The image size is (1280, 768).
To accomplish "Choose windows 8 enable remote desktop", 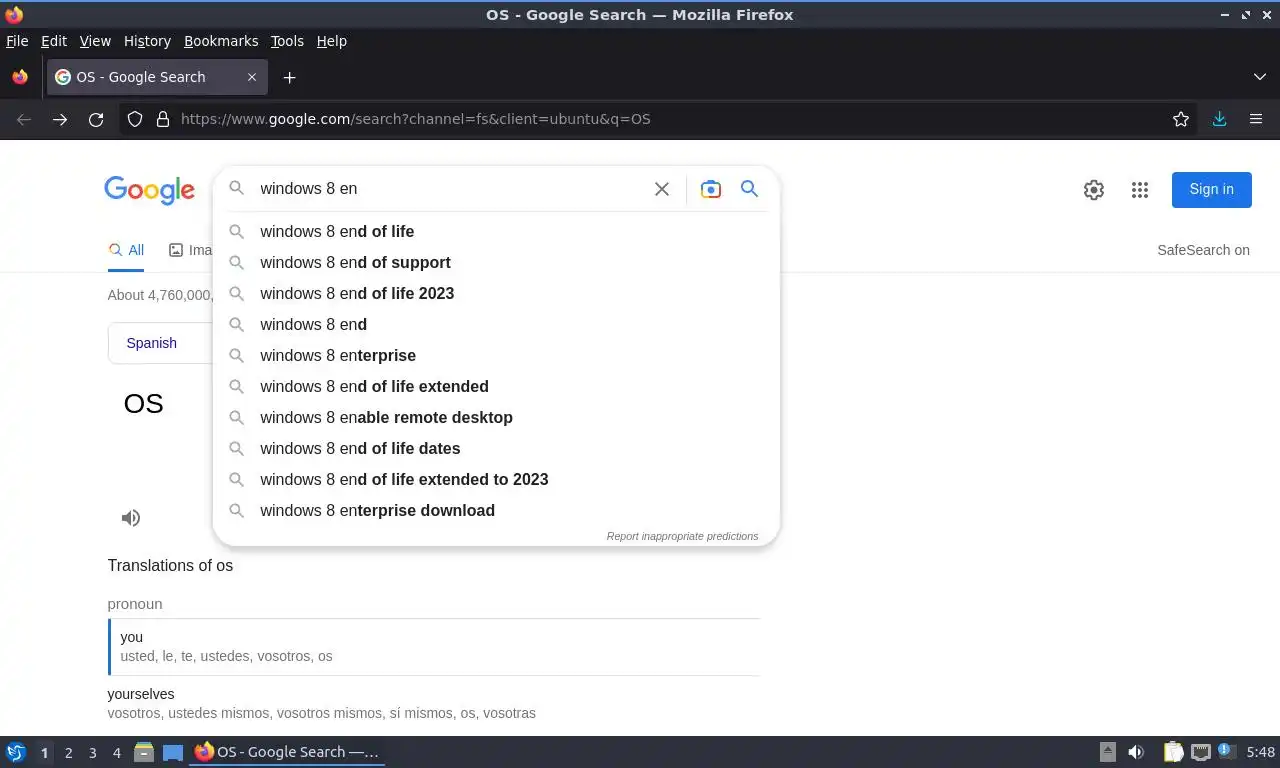I will [x=496, y=417].
